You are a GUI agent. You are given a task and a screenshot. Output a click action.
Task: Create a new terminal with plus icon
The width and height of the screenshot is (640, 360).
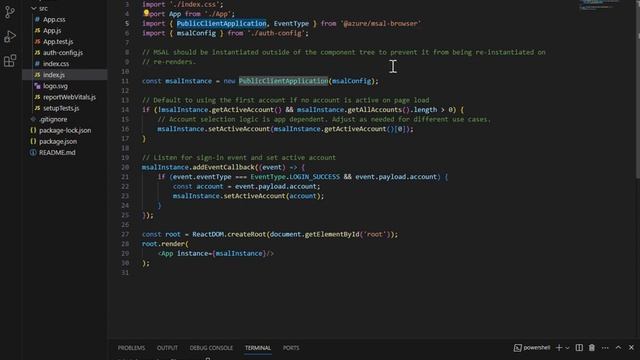click(559, 348)
